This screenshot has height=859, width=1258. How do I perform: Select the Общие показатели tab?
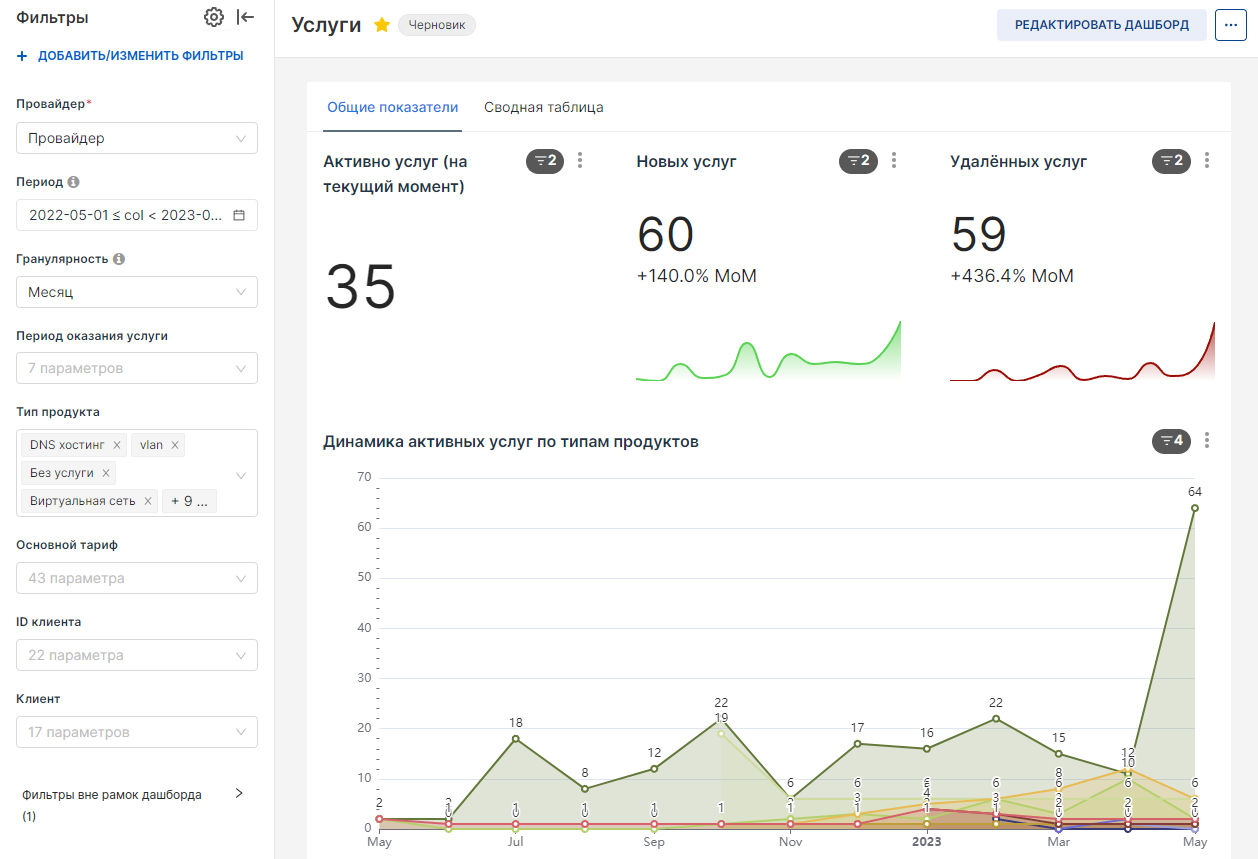coord(393,107)
